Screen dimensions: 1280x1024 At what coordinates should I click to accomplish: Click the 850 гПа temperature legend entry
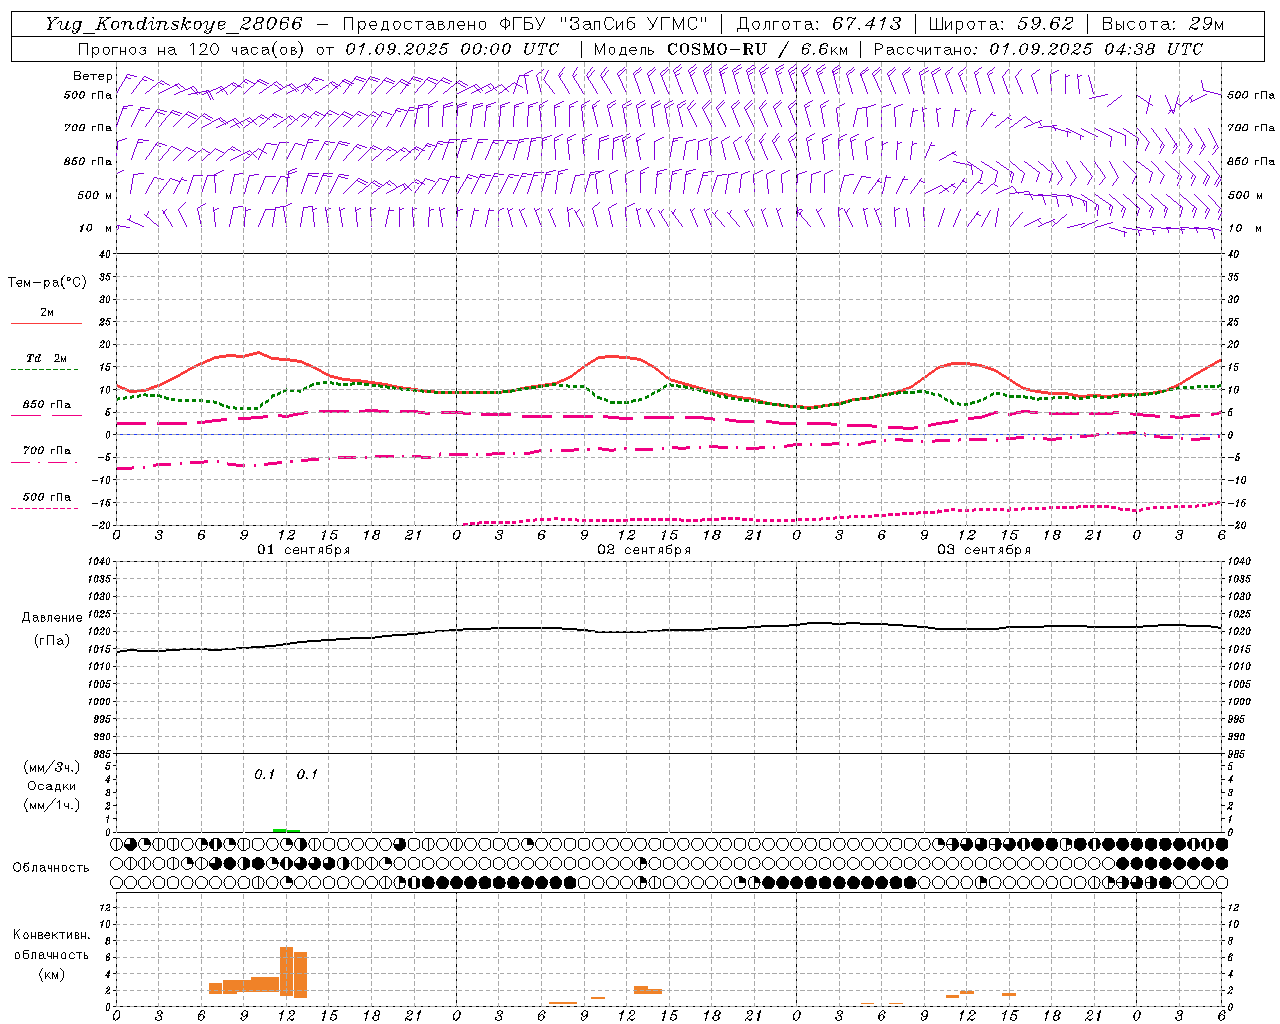pos(46,408)
